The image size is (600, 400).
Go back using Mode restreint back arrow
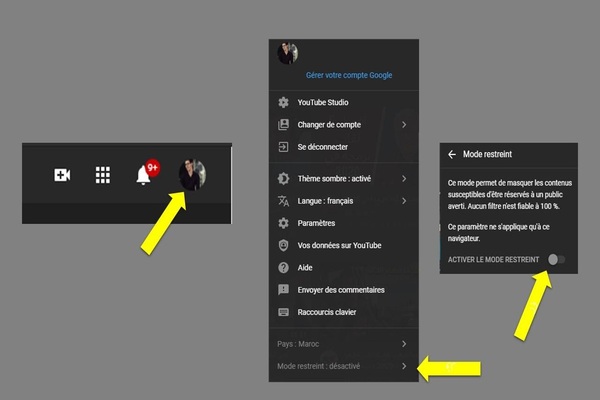point(452,155)
